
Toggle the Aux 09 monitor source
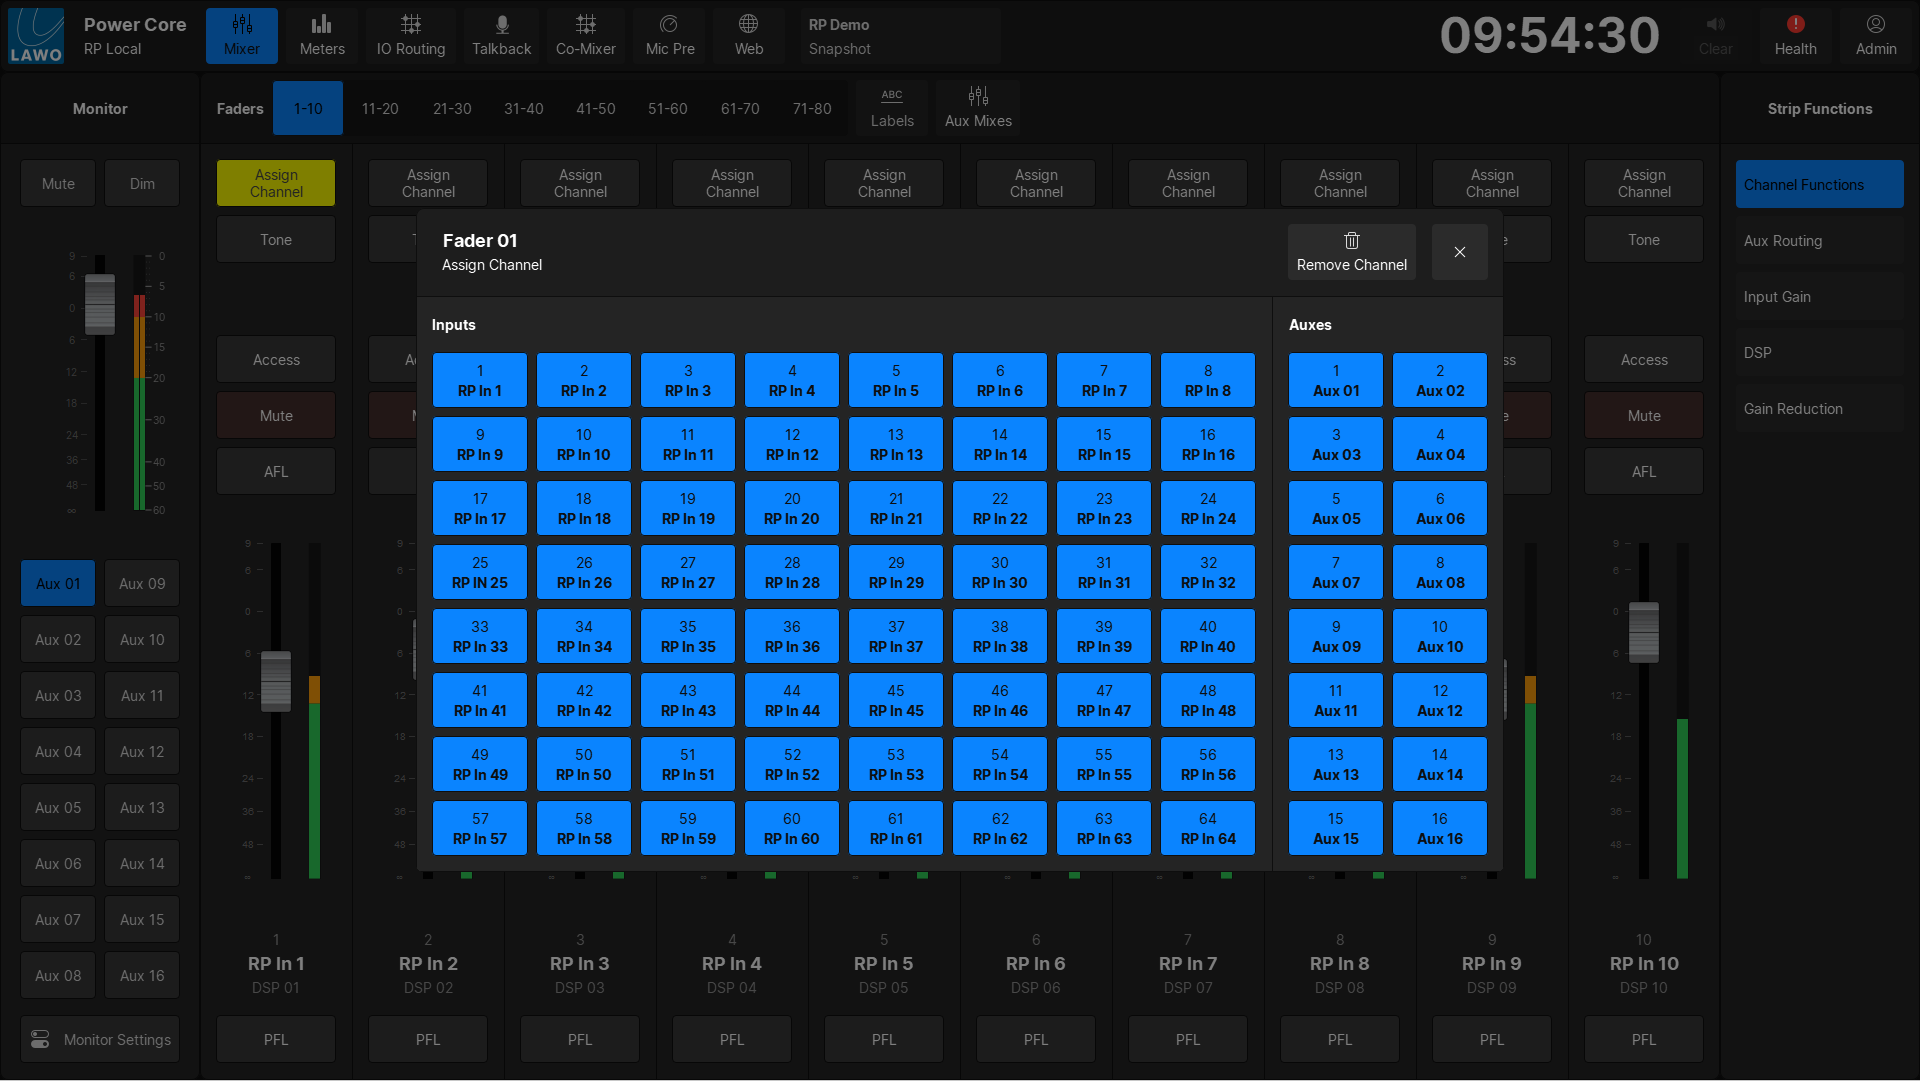142,584
